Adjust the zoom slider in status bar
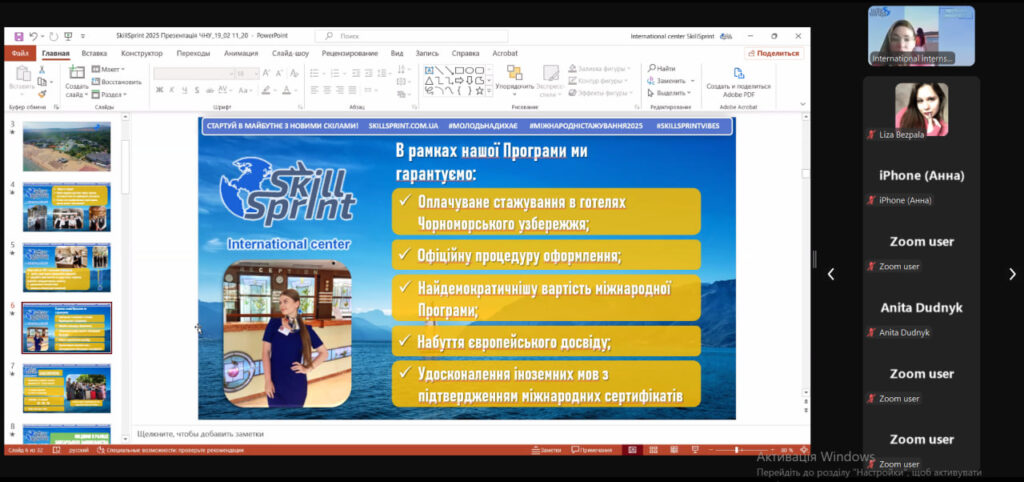Screen dimensions: 1024x482 [x=737, y=451]
